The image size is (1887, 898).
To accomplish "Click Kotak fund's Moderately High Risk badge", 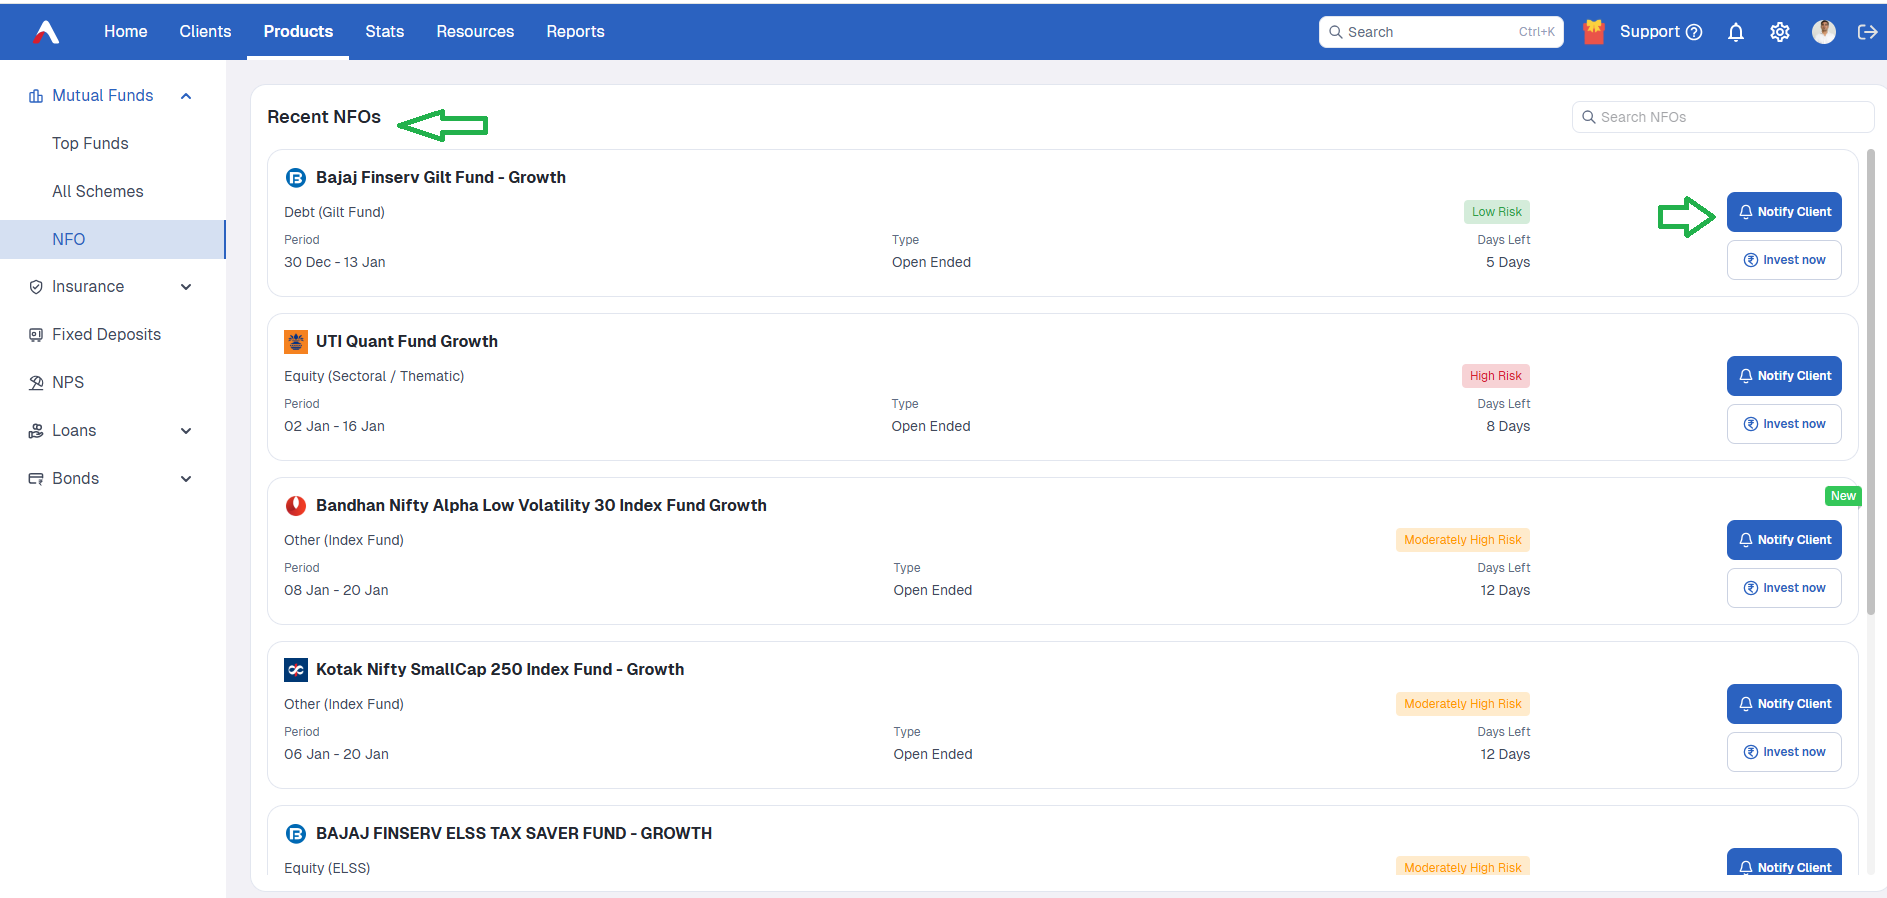I will click(1463, 704).
